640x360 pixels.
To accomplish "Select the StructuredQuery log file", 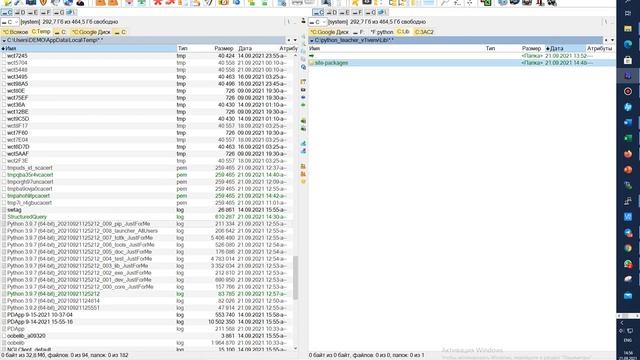I will click(147, 217).
